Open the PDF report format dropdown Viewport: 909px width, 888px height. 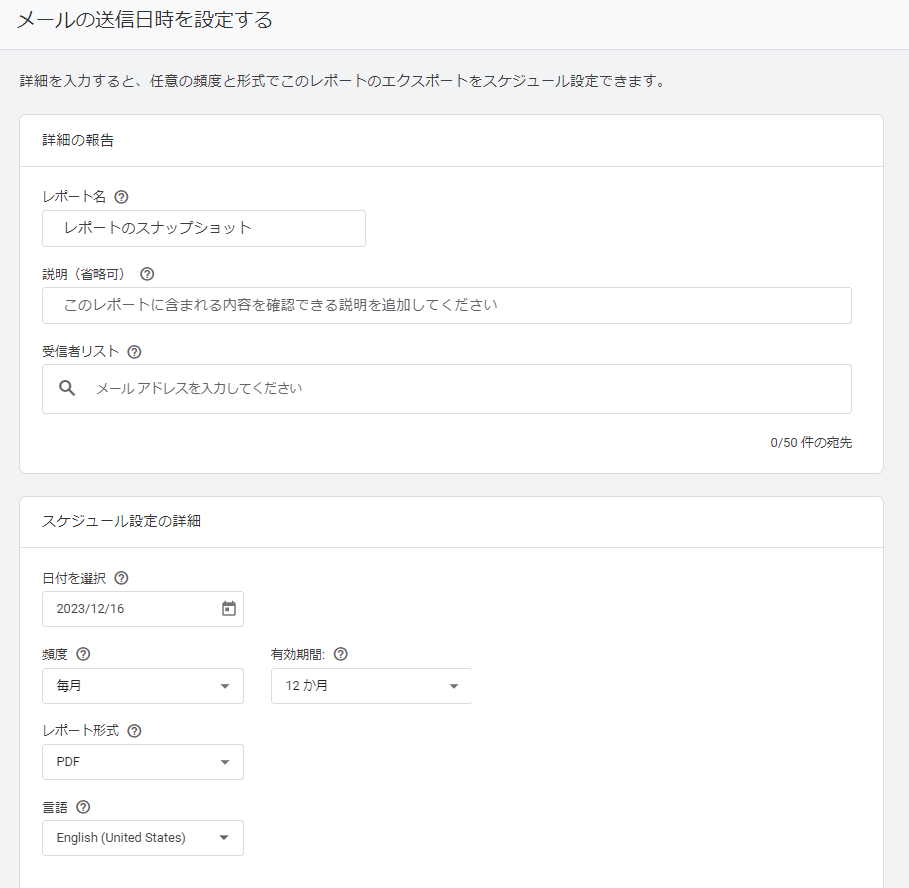tap(143, 762)
